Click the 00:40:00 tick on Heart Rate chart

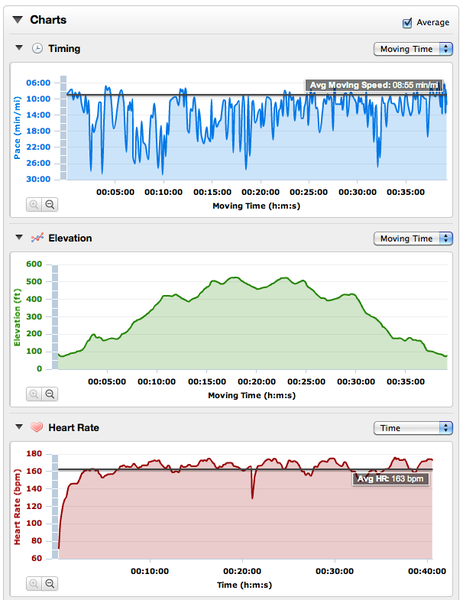pyautogui.click(x=427, y=571)
